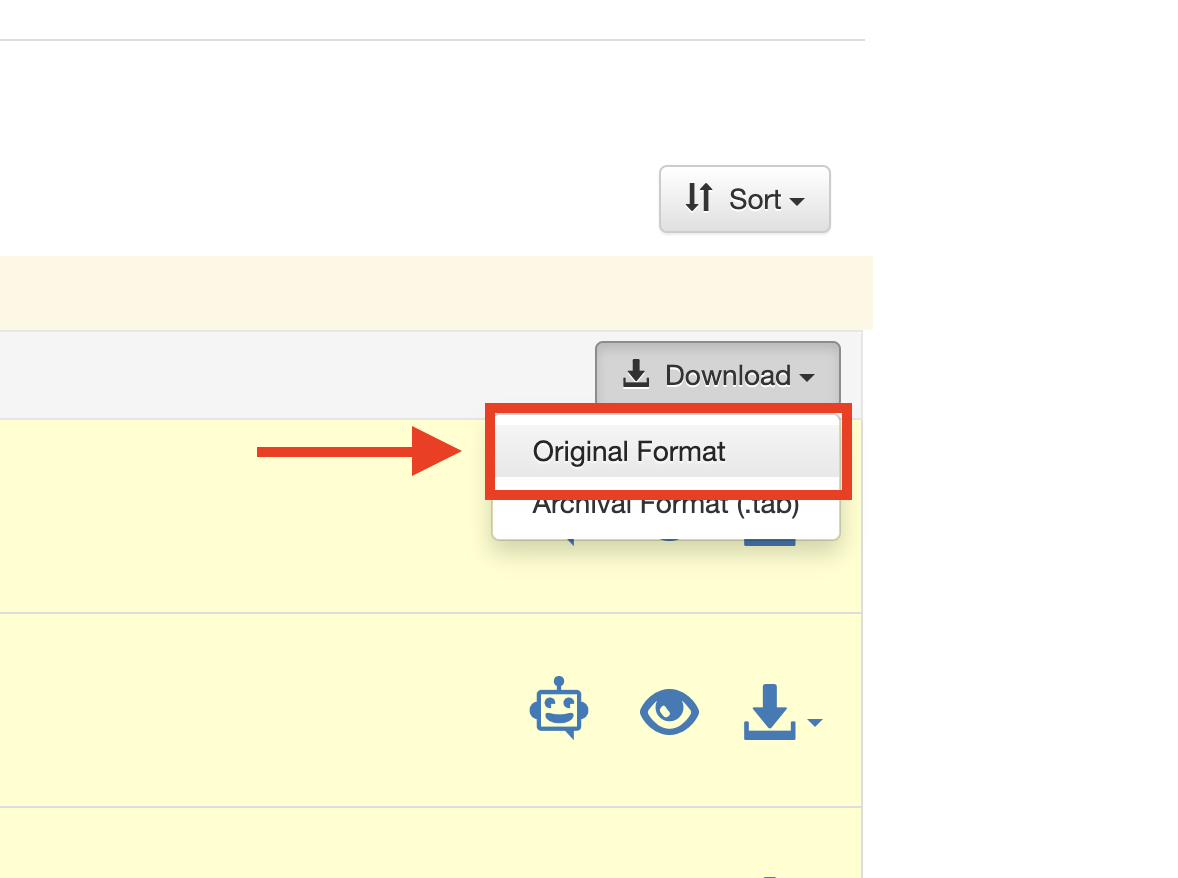
Task: Select Archival Format (.tab) option
Action: (x=665, y=507)
